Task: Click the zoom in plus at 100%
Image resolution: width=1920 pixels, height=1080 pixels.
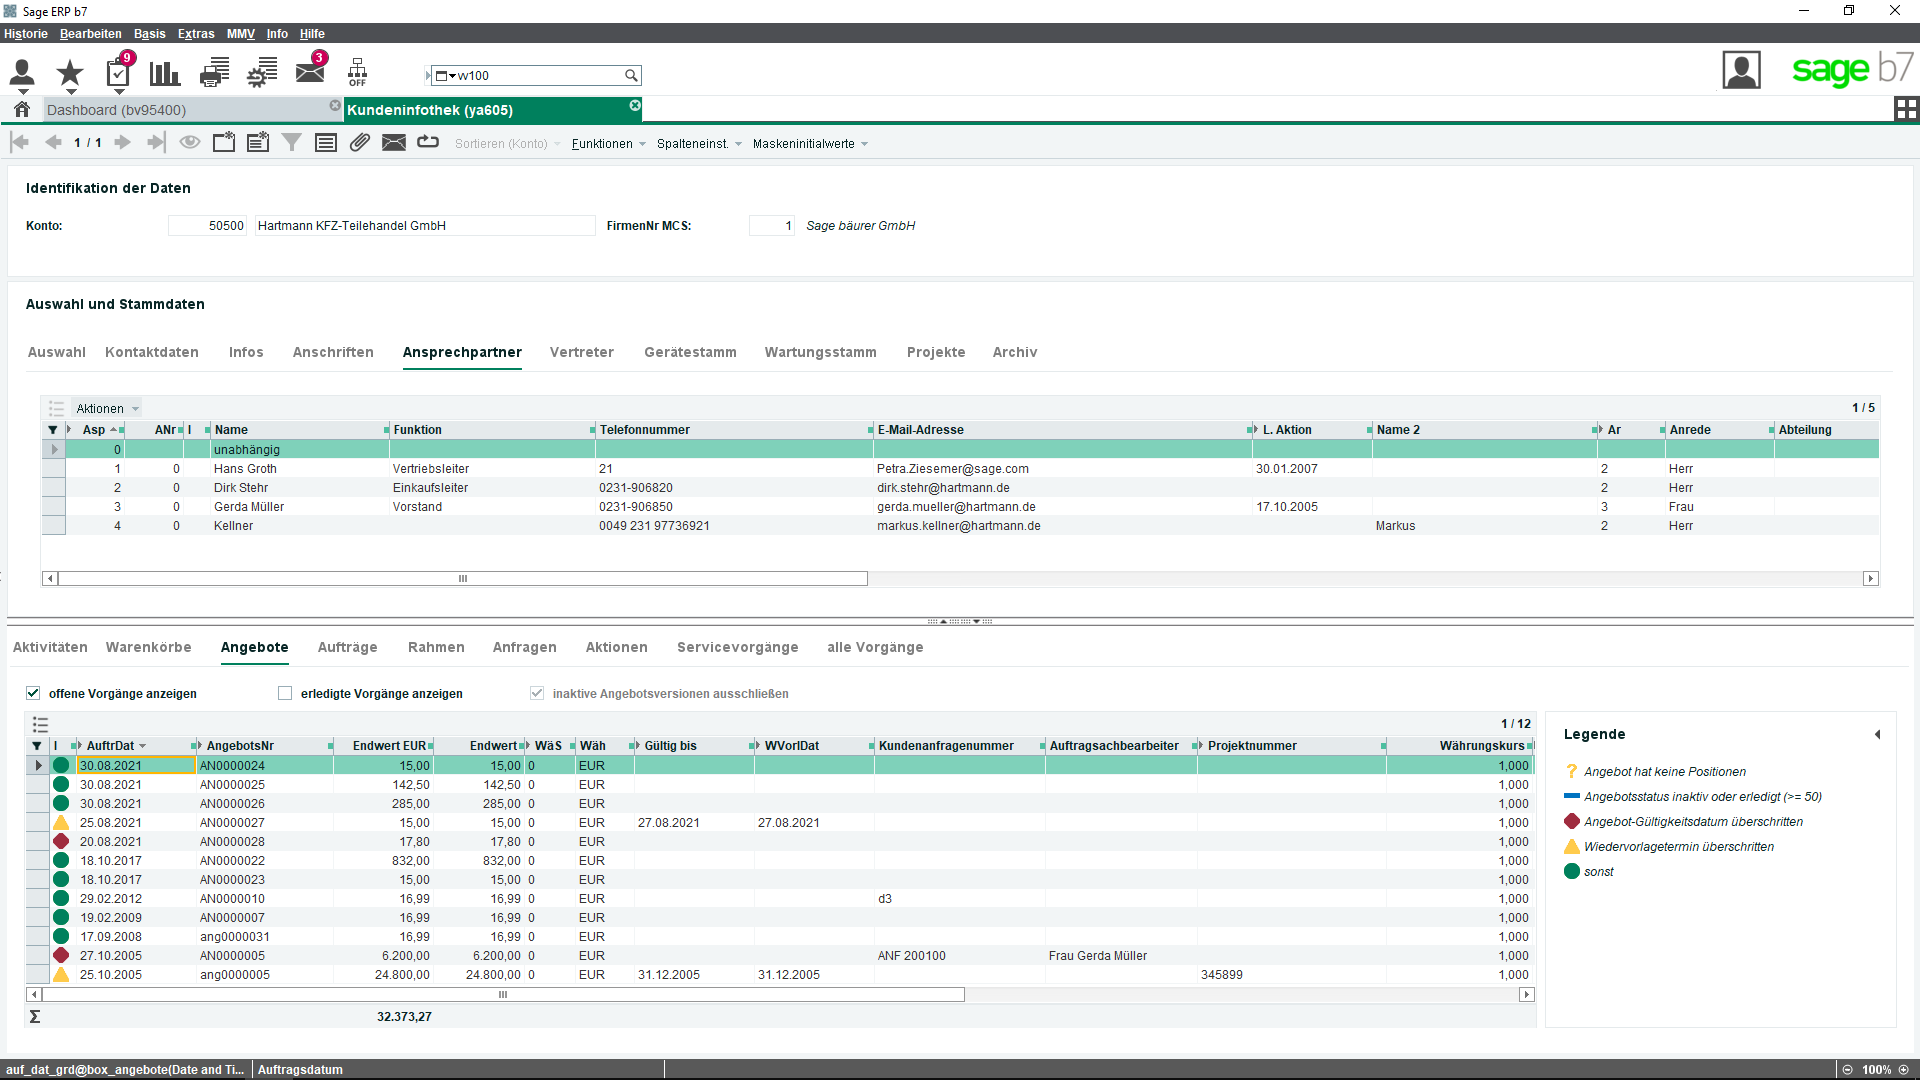Action: pyautogui.click(x=1904, y=1069)
